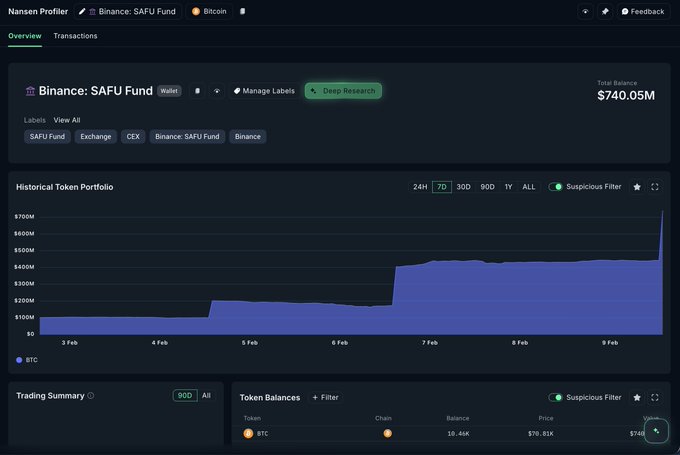Toggle Suspicious Filter in Token Balances
680x455 pixels.
pos(555,397)
